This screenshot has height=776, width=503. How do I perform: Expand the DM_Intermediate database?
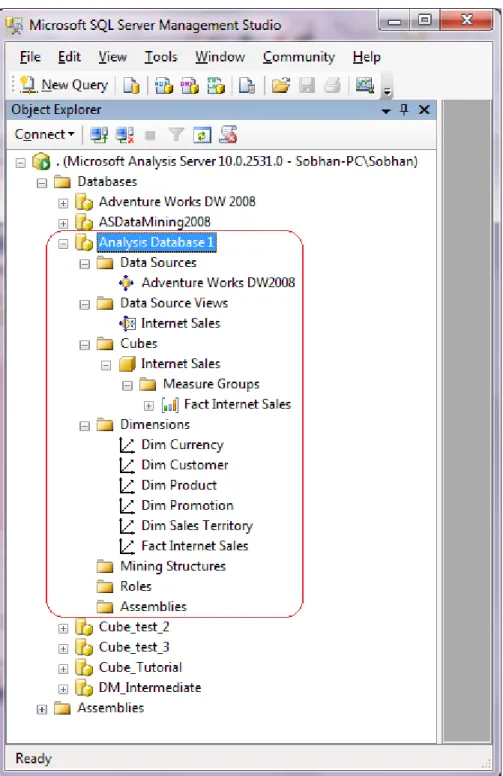pos(63,688)
